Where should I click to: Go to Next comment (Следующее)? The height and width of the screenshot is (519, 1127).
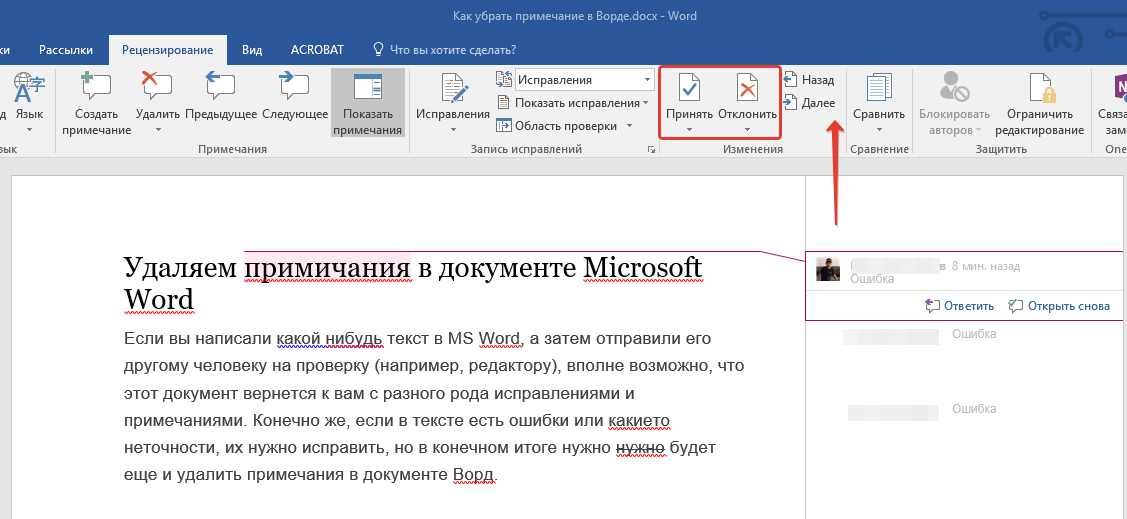[x=295, y=88]
